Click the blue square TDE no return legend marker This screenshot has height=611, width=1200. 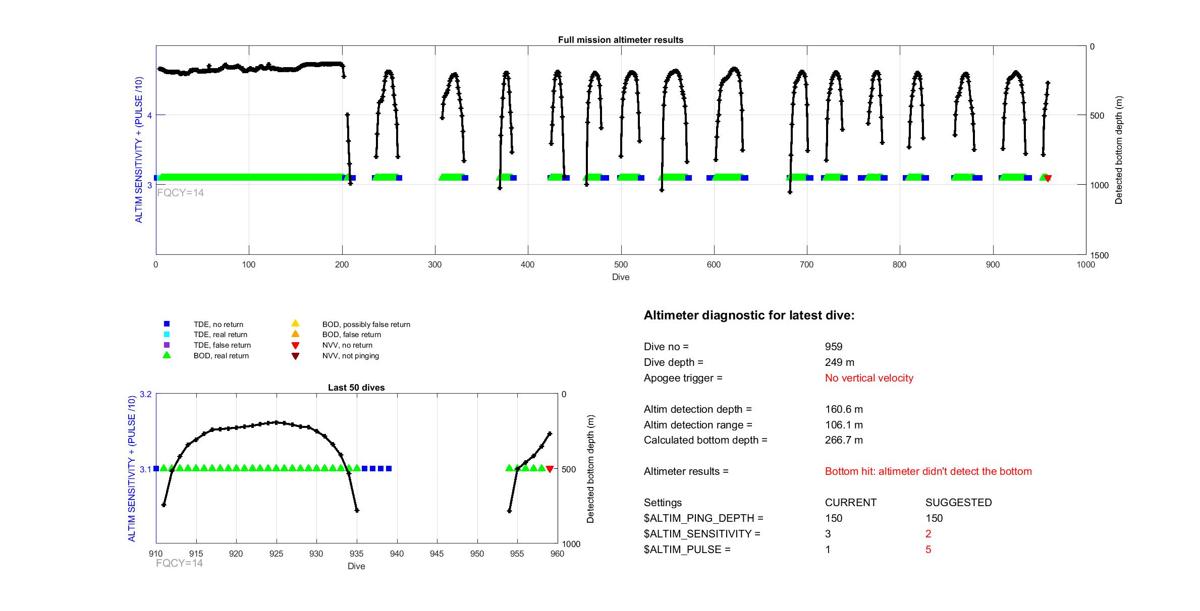tap(167, 325)
